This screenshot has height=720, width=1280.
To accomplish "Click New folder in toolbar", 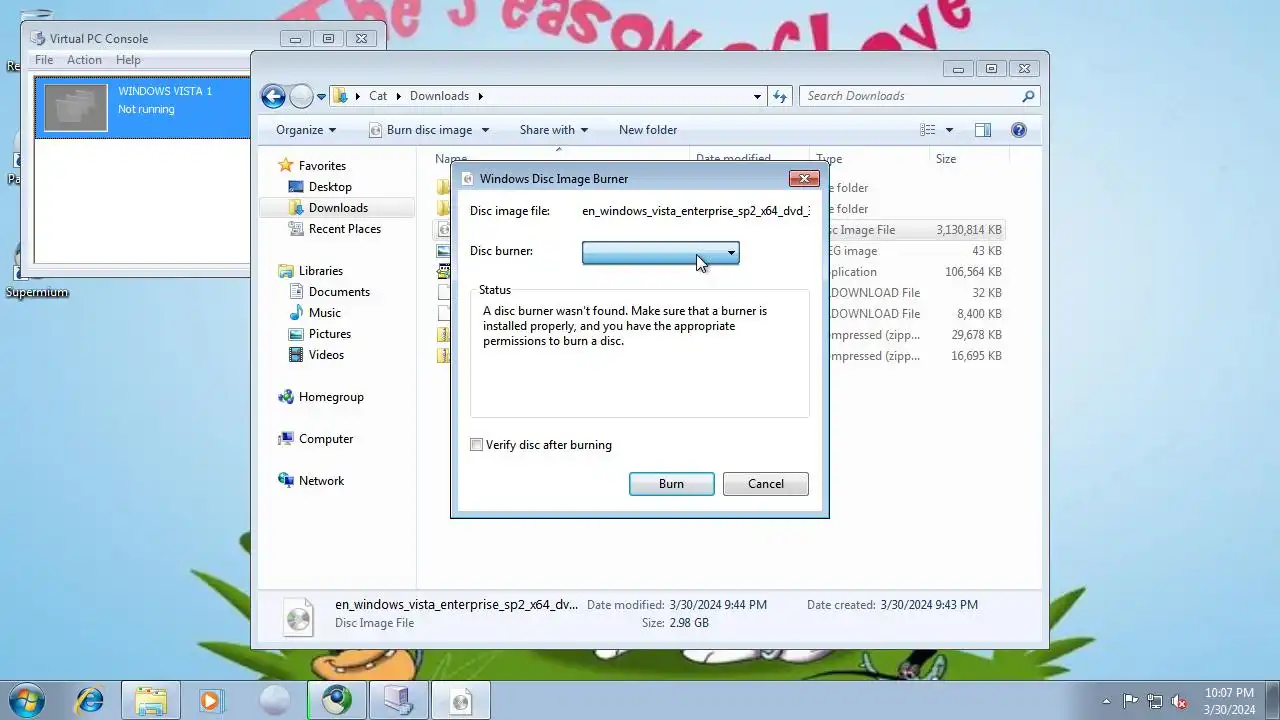I will click(x=648, y=130).
